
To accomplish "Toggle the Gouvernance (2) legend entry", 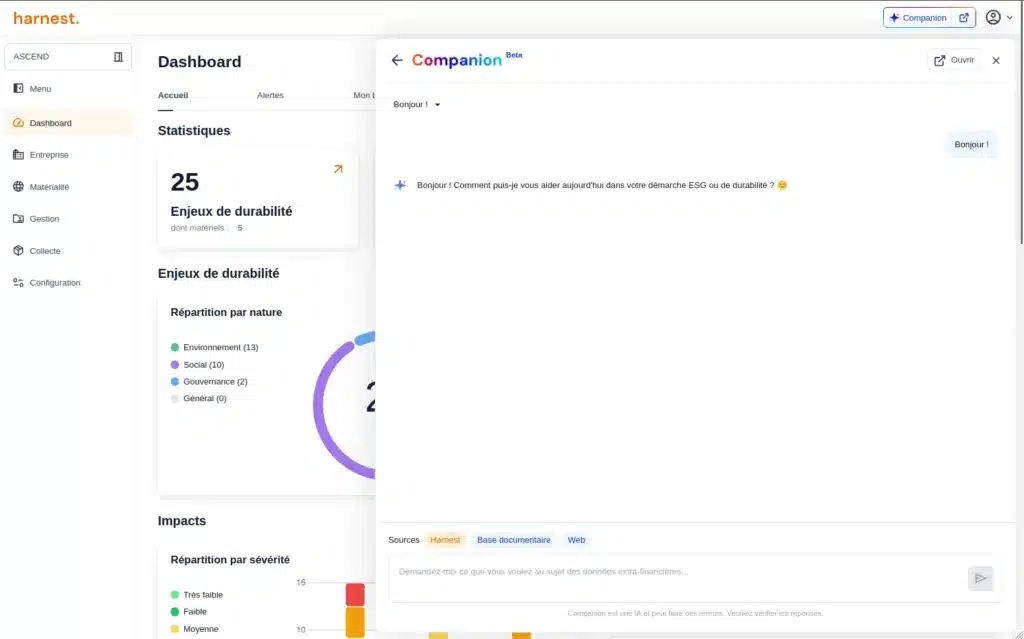I will [209, 382].
